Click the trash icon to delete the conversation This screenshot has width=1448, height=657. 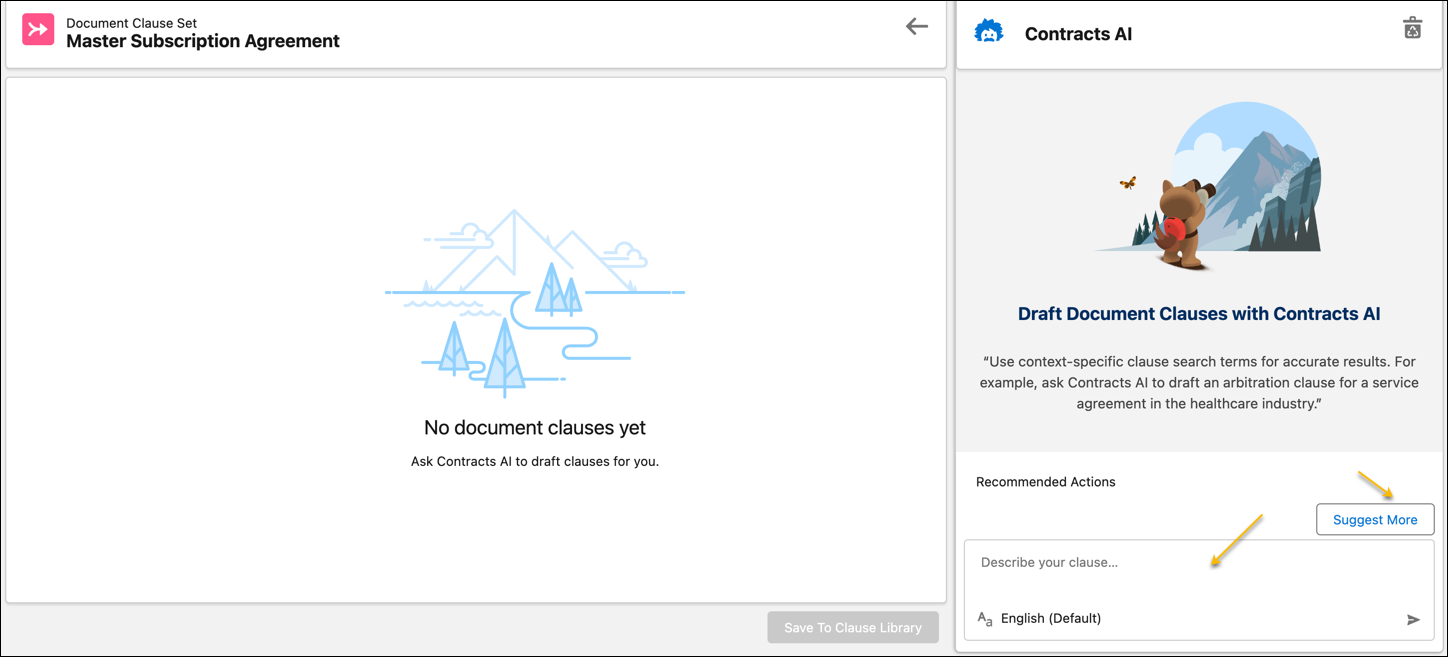tap(1412, 27)
